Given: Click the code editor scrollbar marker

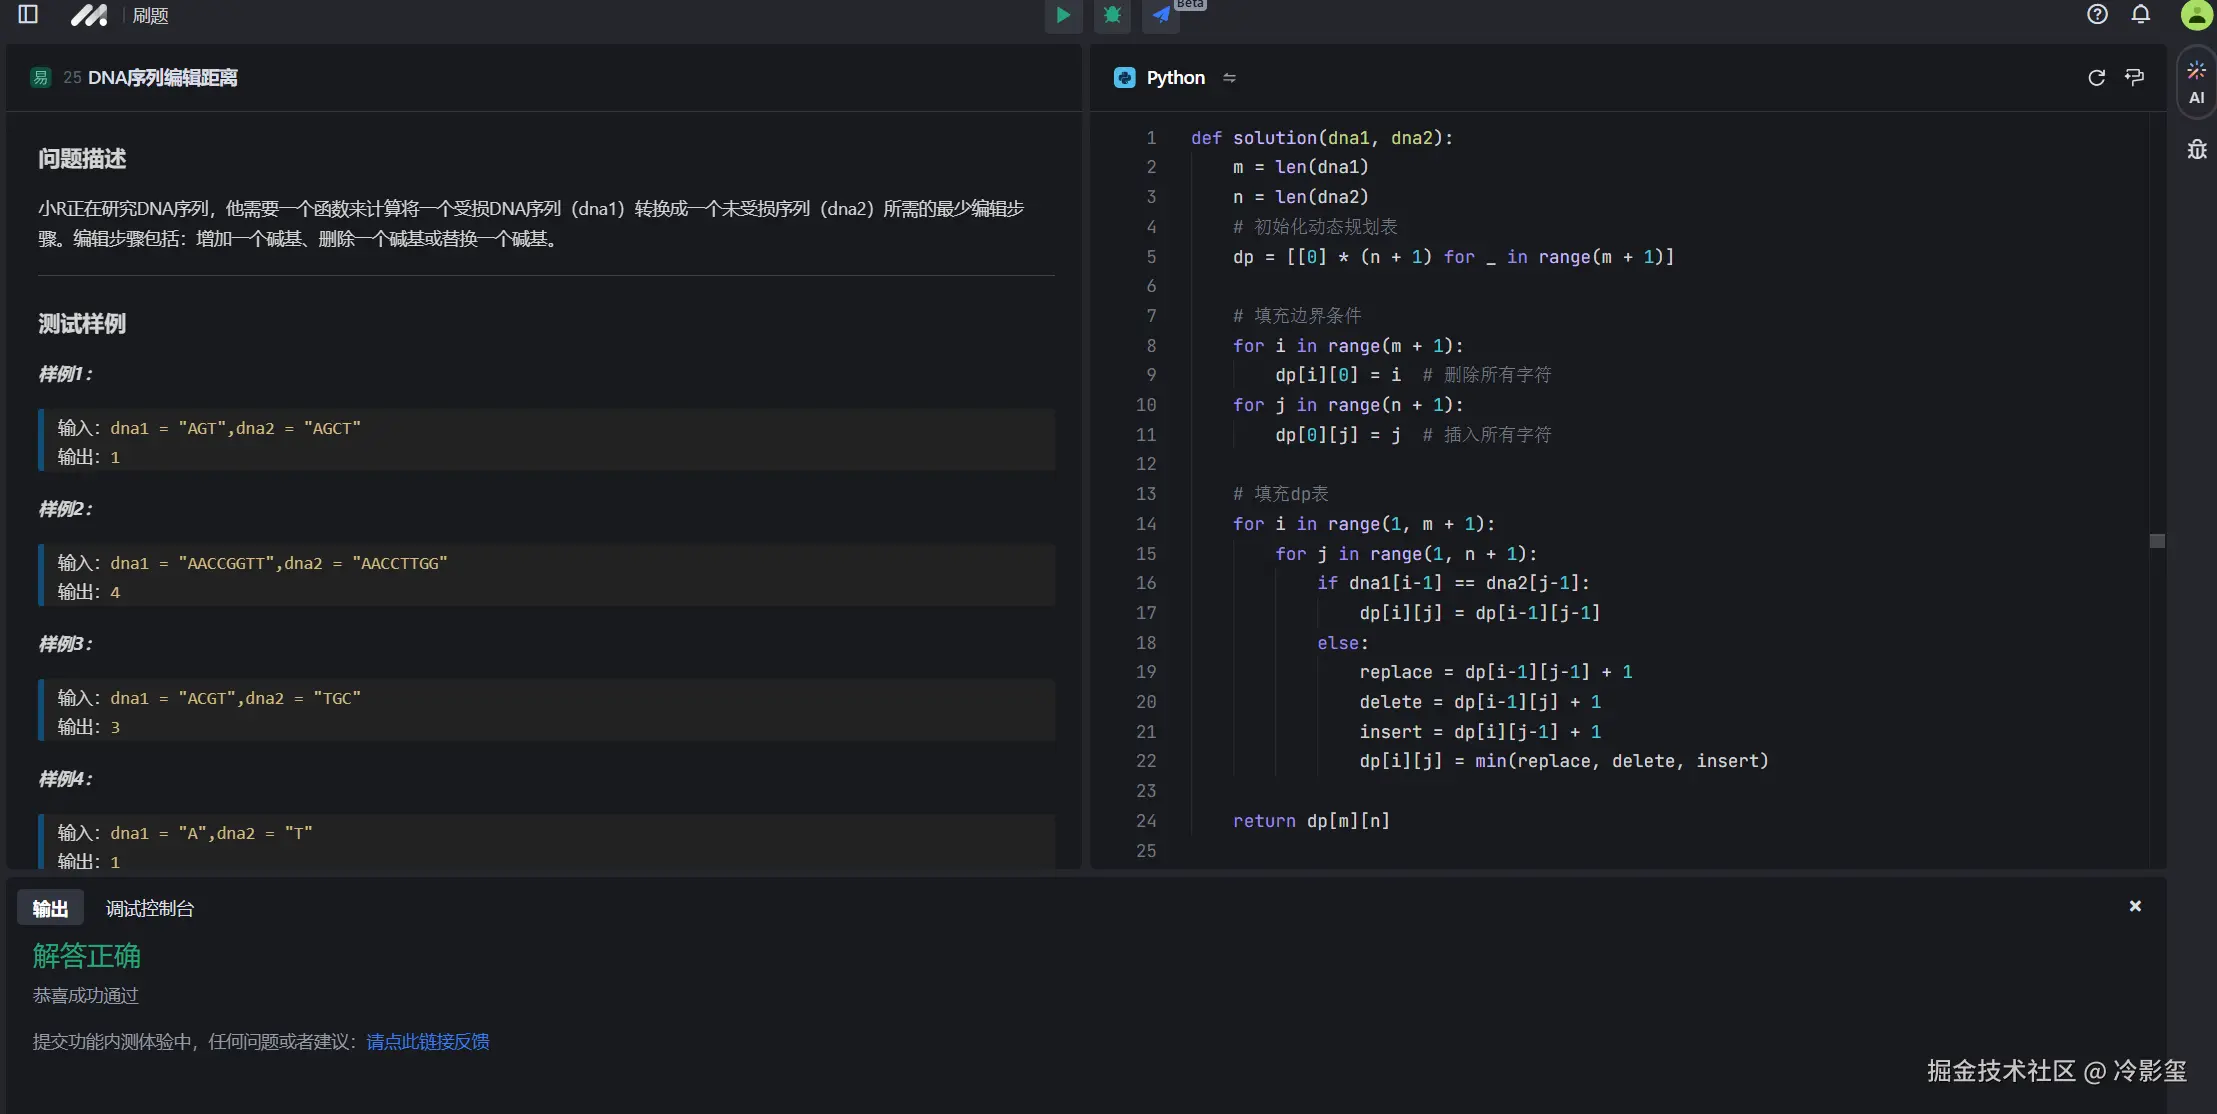Looking at the screenshot, I should (x=2157, y=541).
